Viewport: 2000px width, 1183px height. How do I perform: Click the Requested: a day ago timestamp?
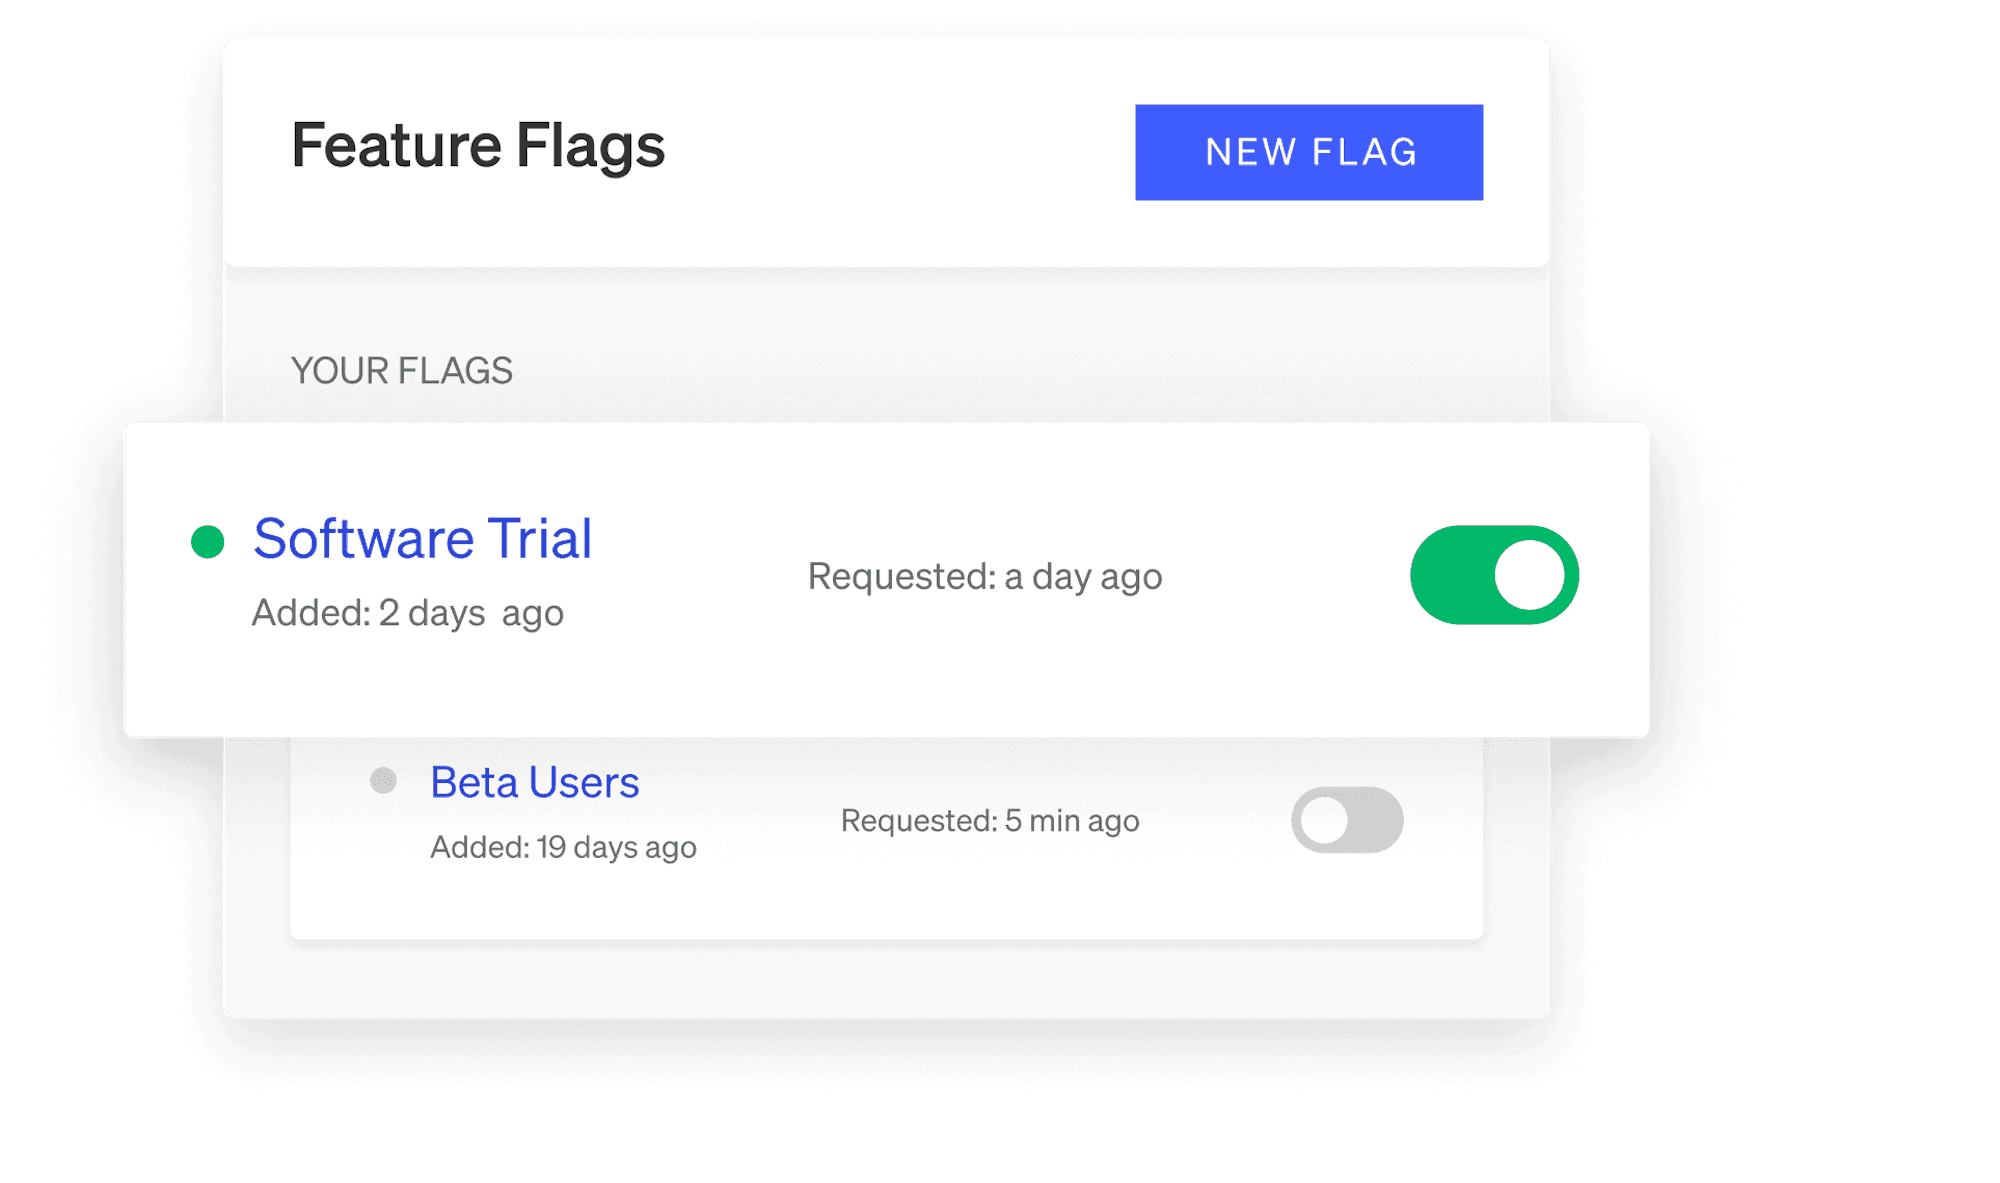(x=984, y=576)
